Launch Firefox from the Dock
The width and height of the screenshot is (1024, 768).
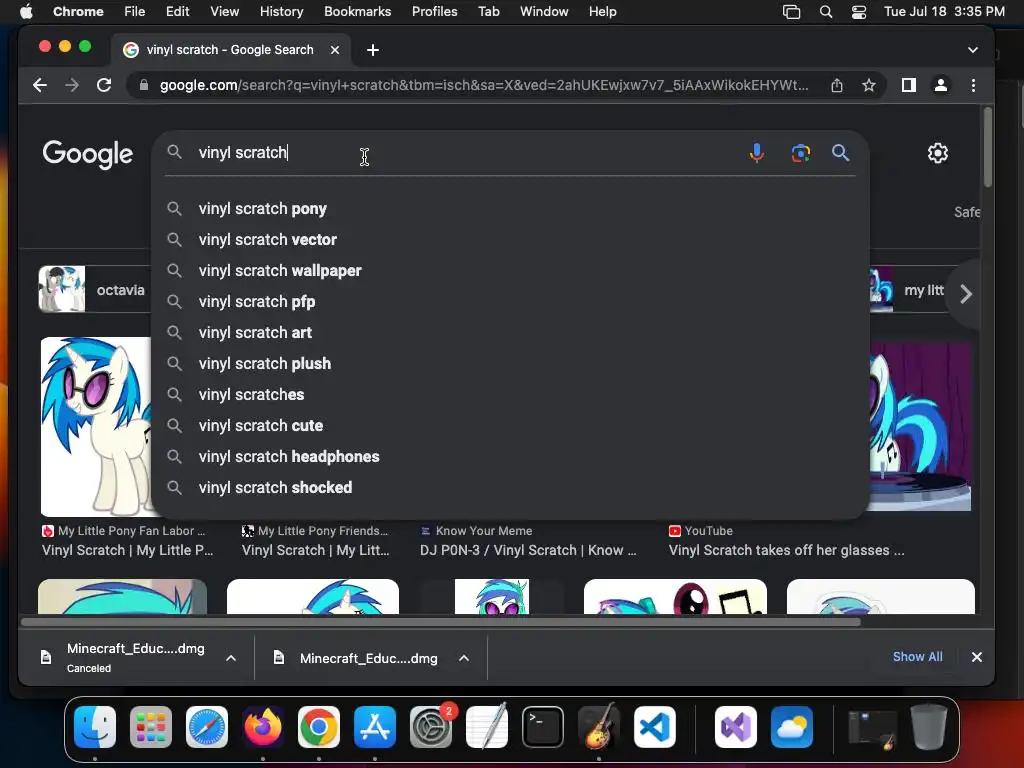263,726
